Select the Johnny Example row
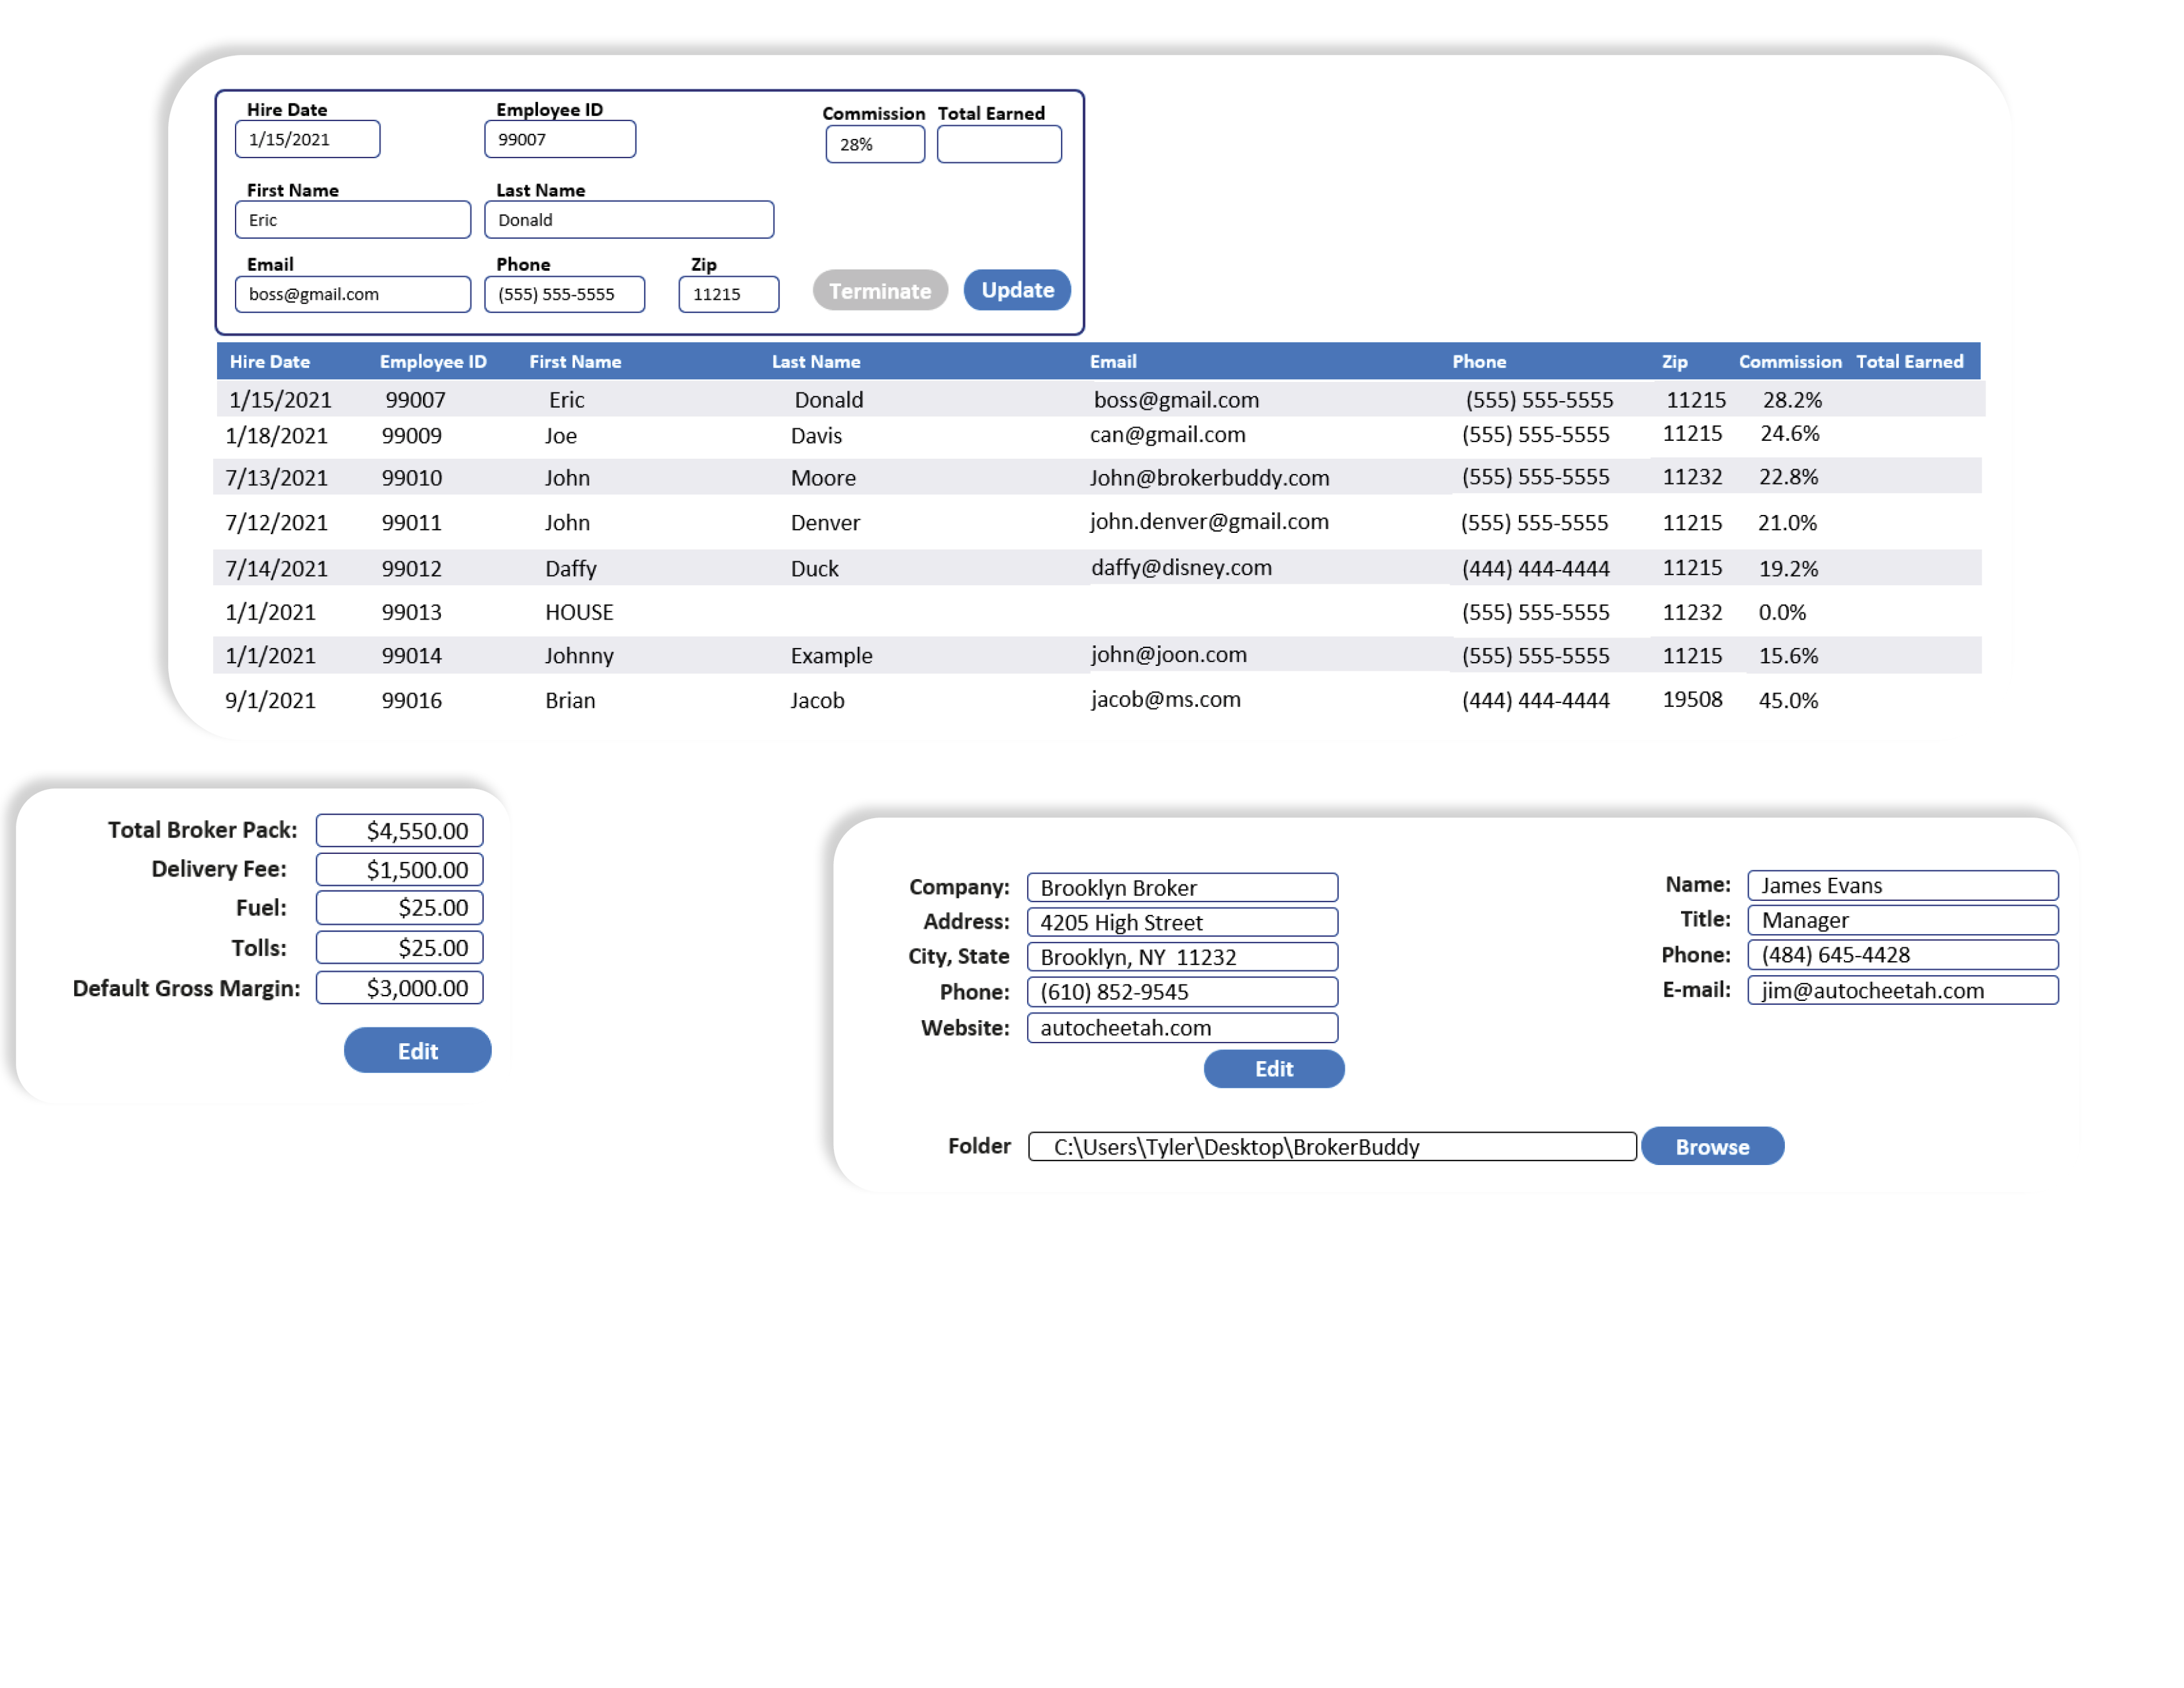Viewport: 2184px width, 1688px height. tap(1097, 656)
